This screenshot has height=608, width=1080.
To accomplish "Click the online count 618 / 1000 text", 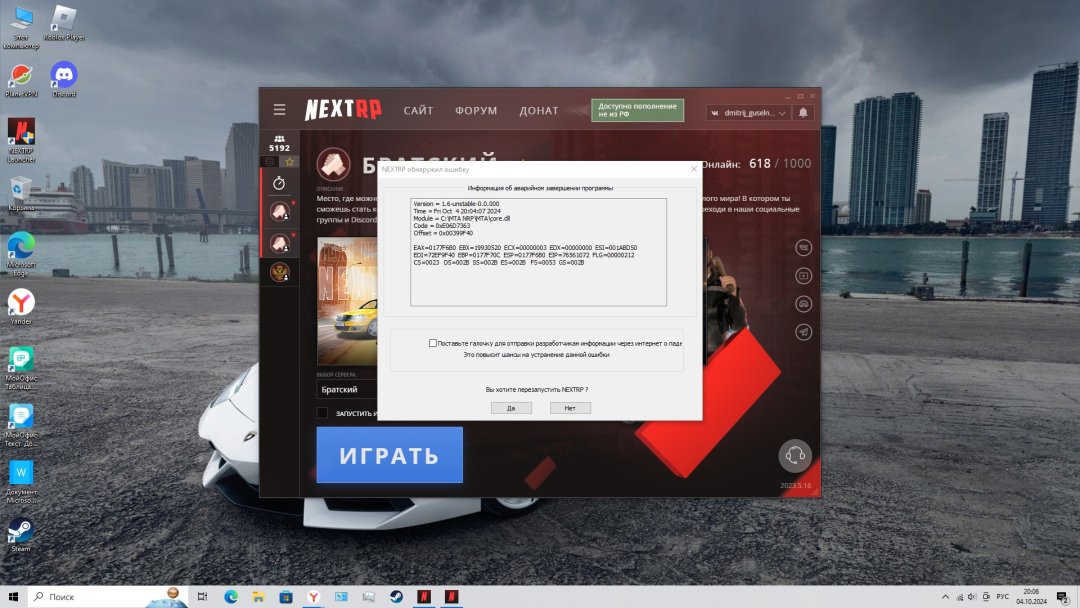I will (780, 164).
